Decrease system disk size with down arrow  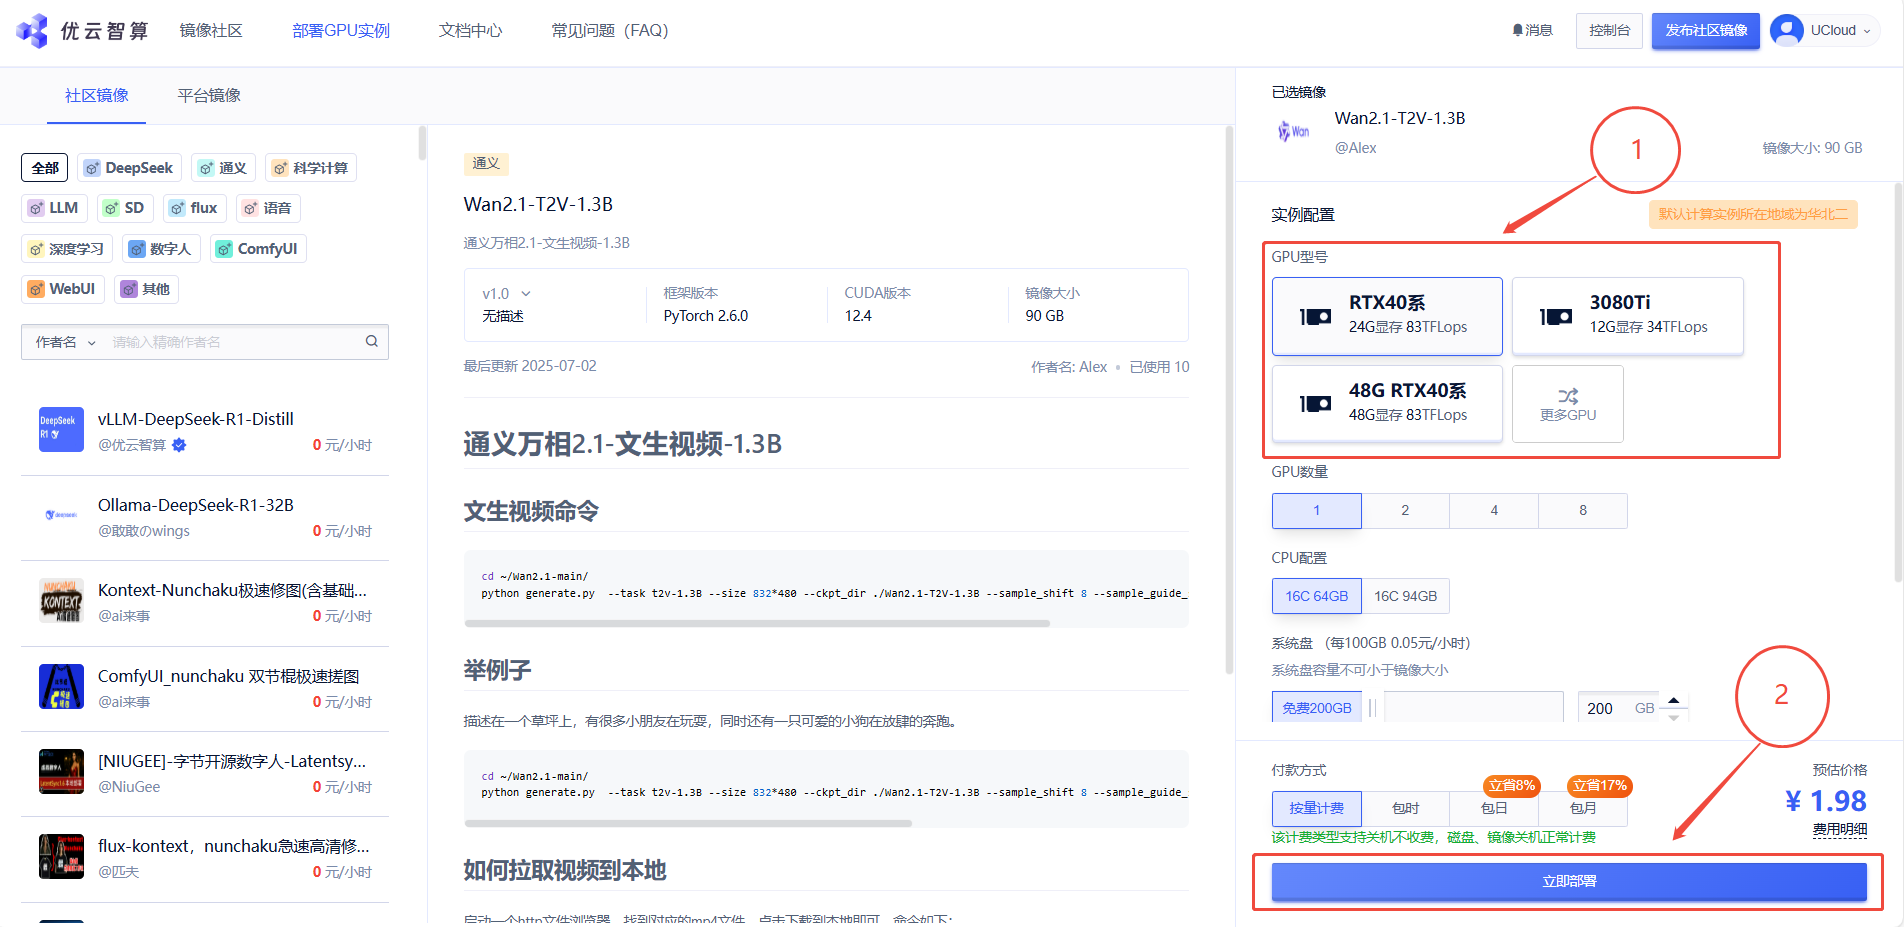[1673, 717]
